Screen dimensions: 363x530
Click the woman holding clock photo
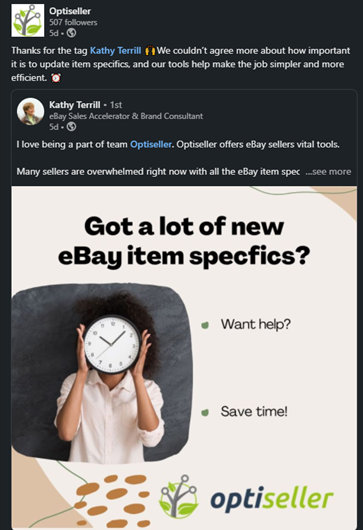pos(102,373)
